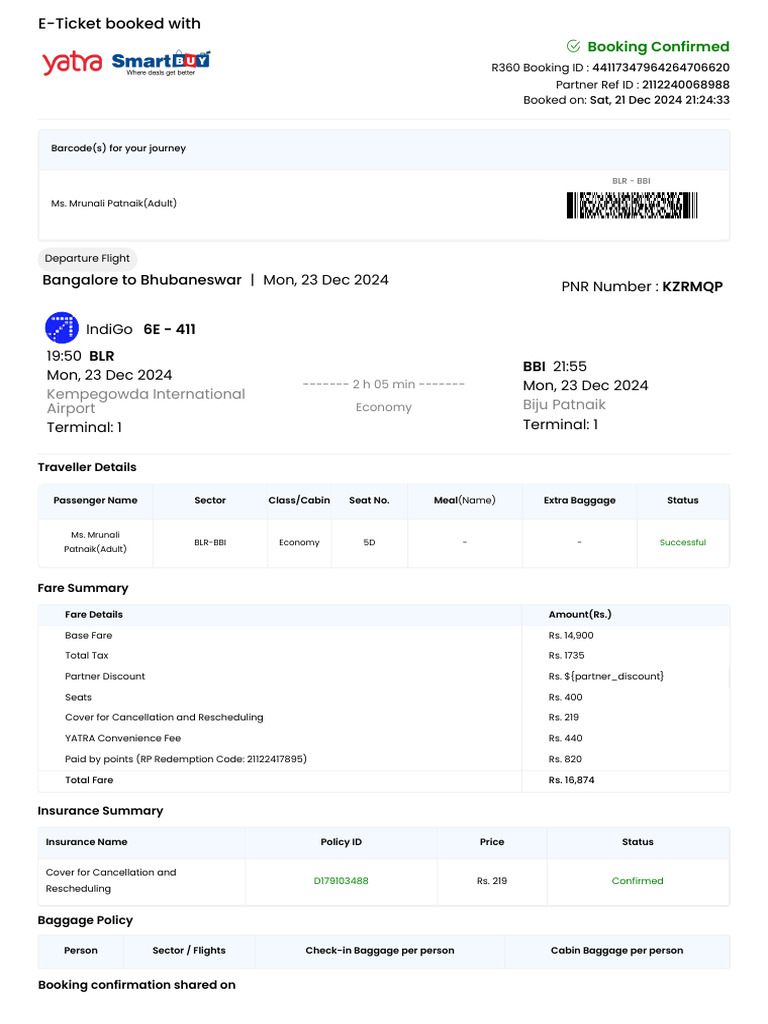Viewport: 768px width, 1024px height.
Task: Click arrival time BBI 21:55
Action: tap(555, 366)
